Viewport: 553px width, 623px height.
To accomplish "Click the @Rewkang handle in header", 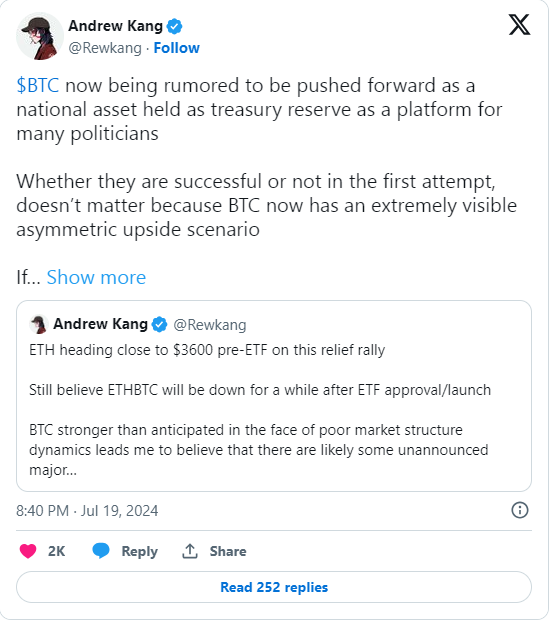I will pos(105,48).
